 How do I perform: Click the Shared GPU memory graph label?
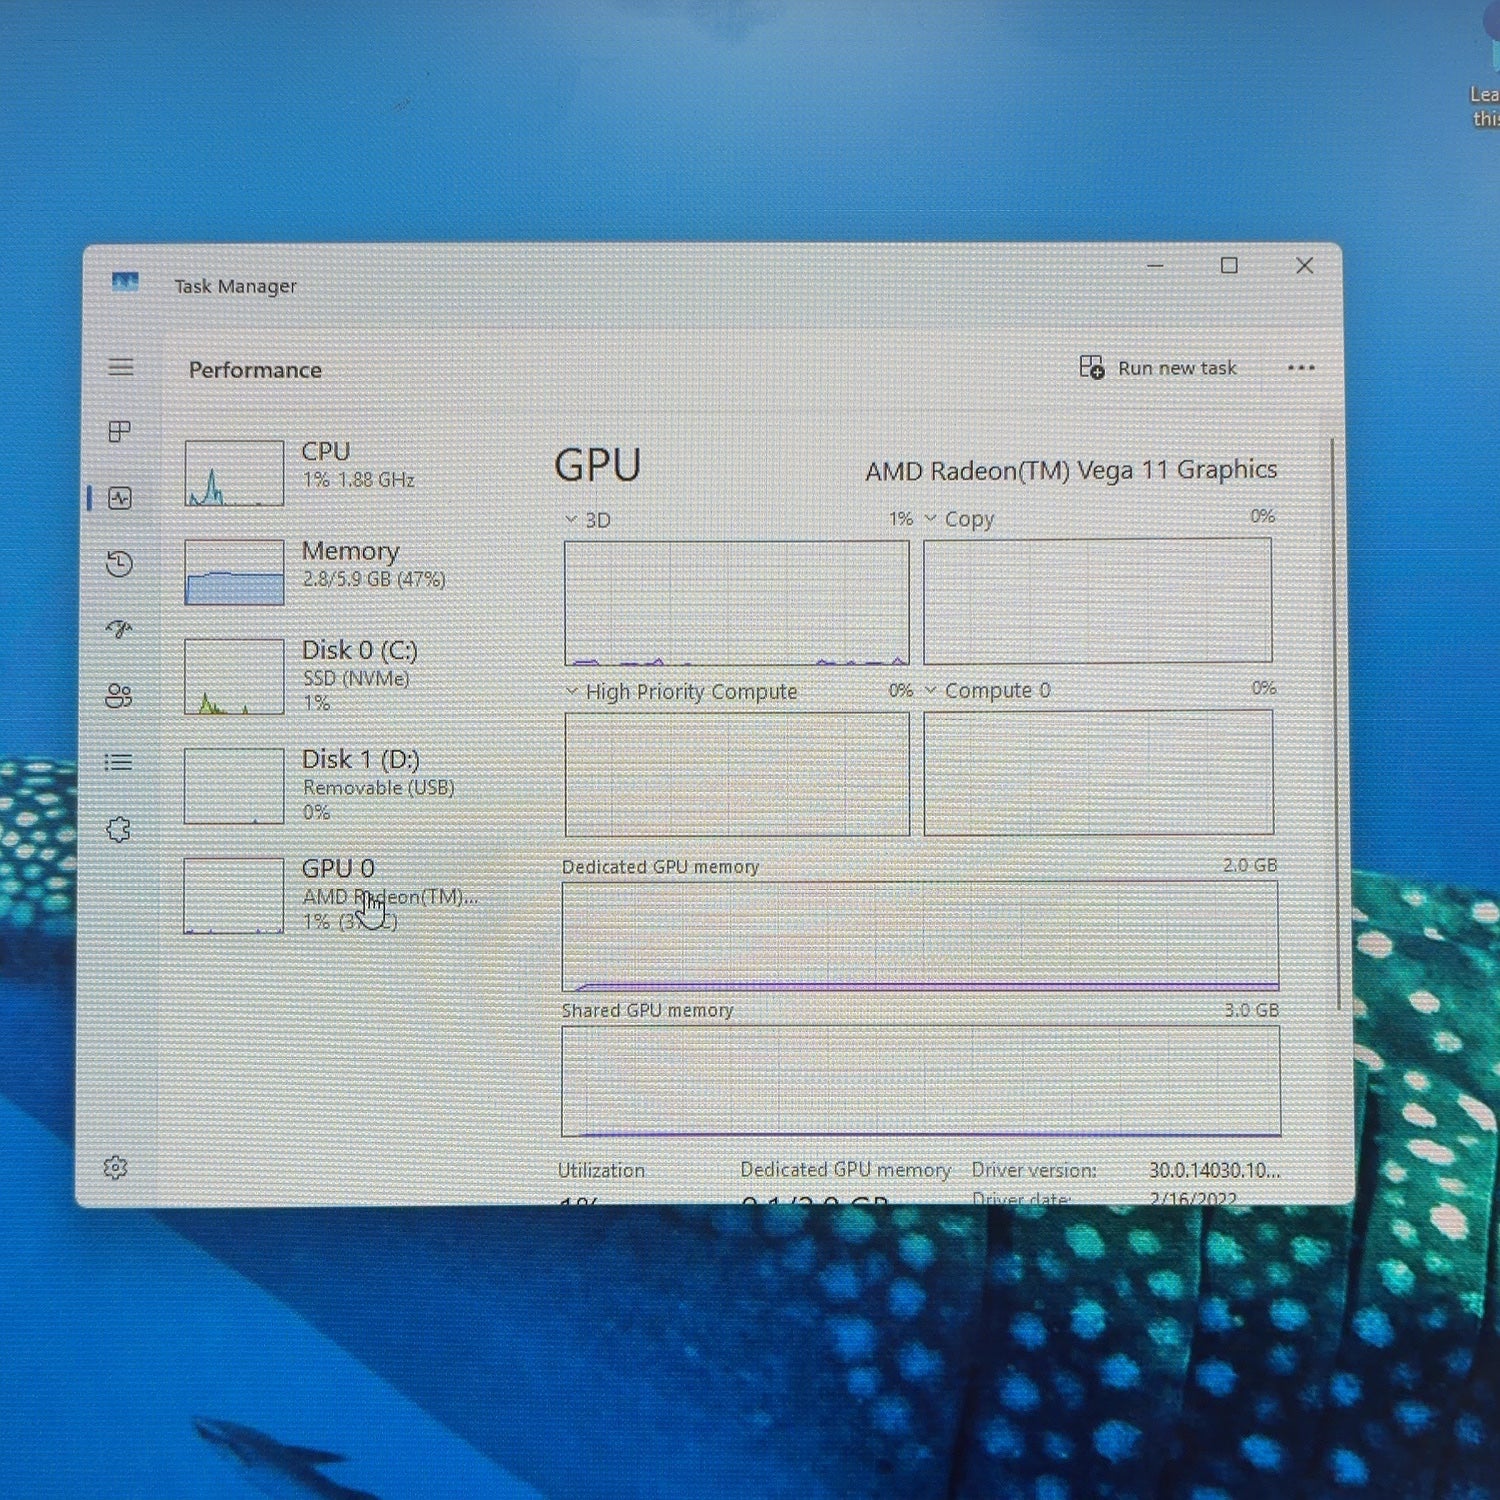point(647,1011)
